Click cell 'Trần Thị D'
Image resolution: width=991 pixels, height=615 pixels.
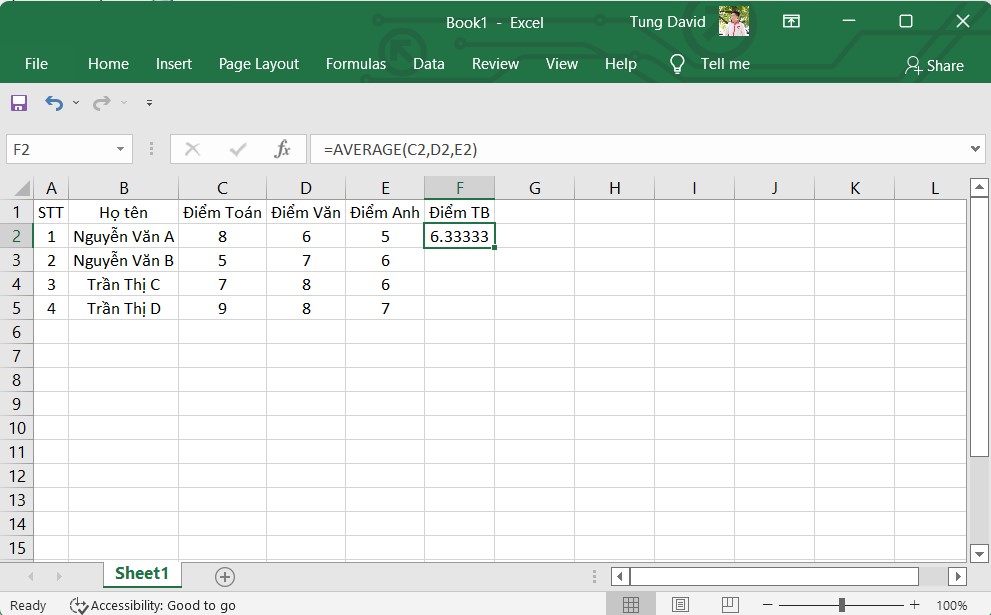tap(124, 308)
